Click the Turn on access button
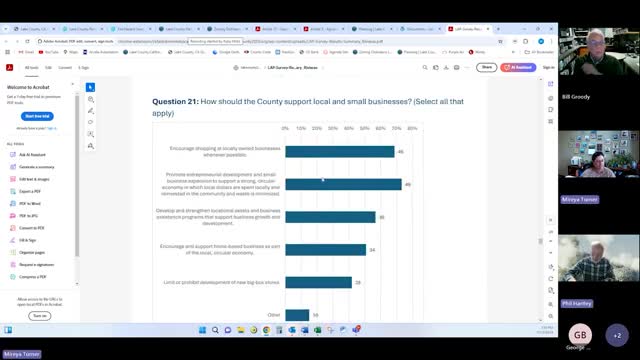 coord(40,316)
